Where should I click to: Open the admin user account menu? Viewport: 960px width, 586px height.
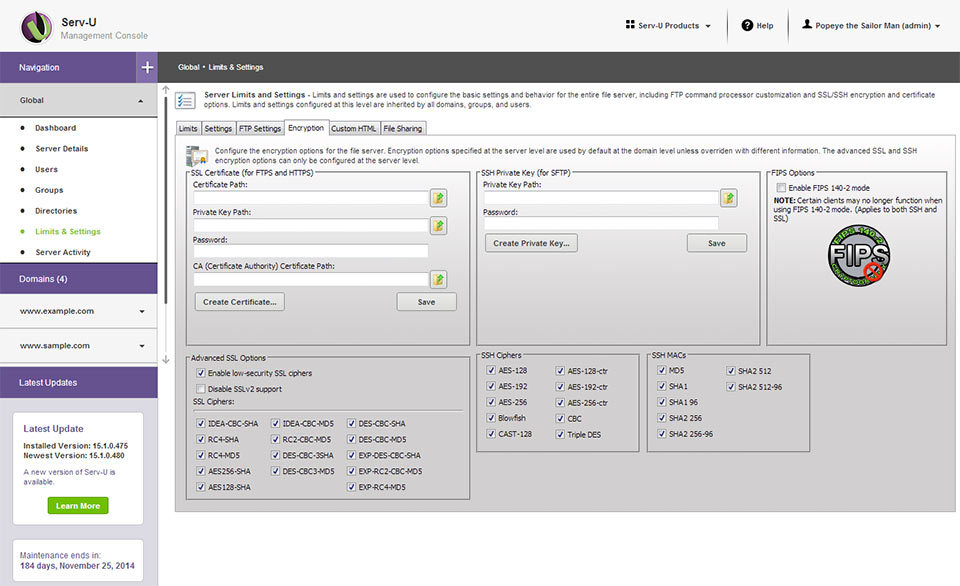pos(871,25)
